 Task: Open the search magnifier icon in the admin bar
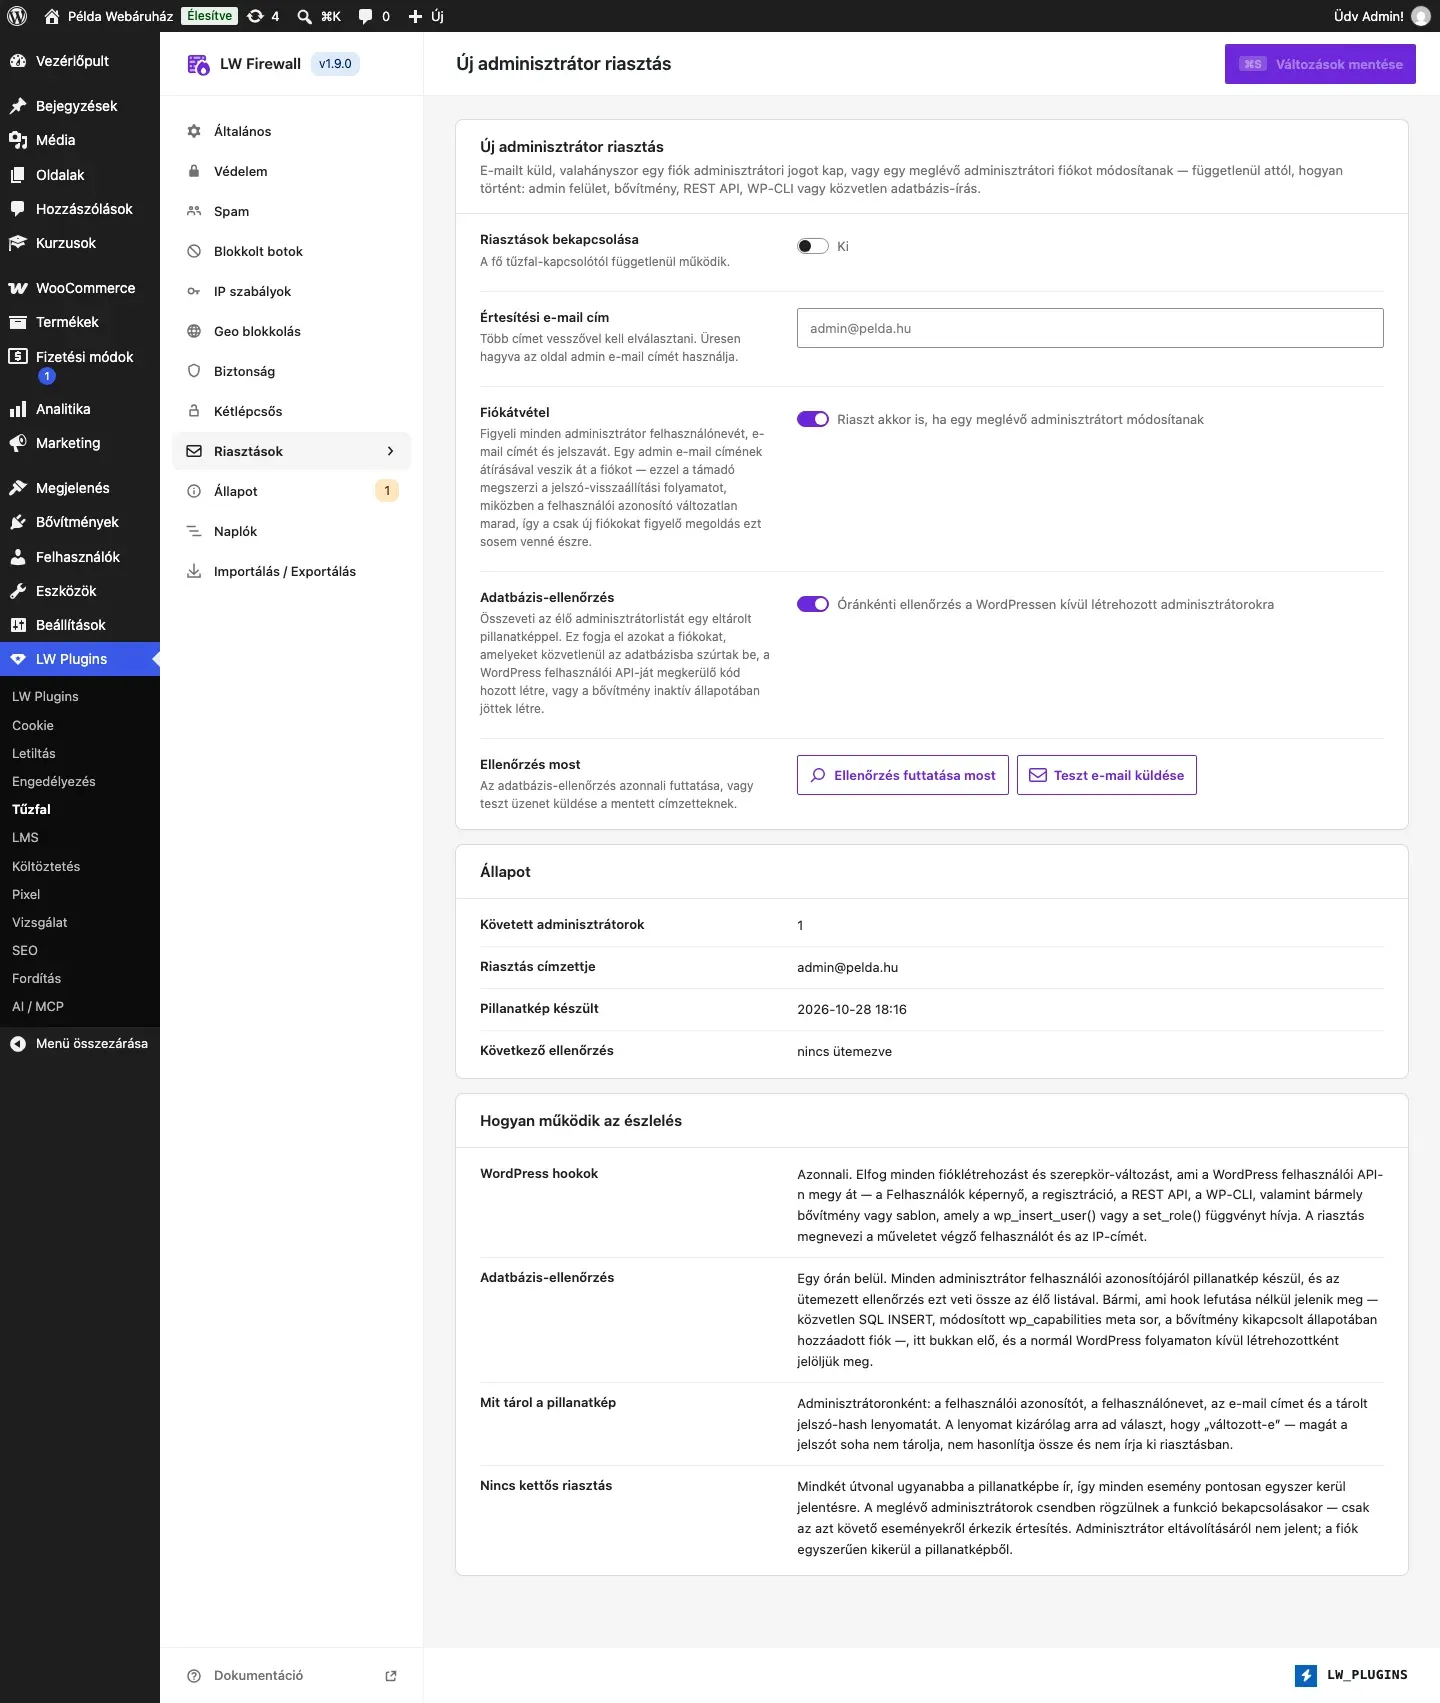[304, 16]
